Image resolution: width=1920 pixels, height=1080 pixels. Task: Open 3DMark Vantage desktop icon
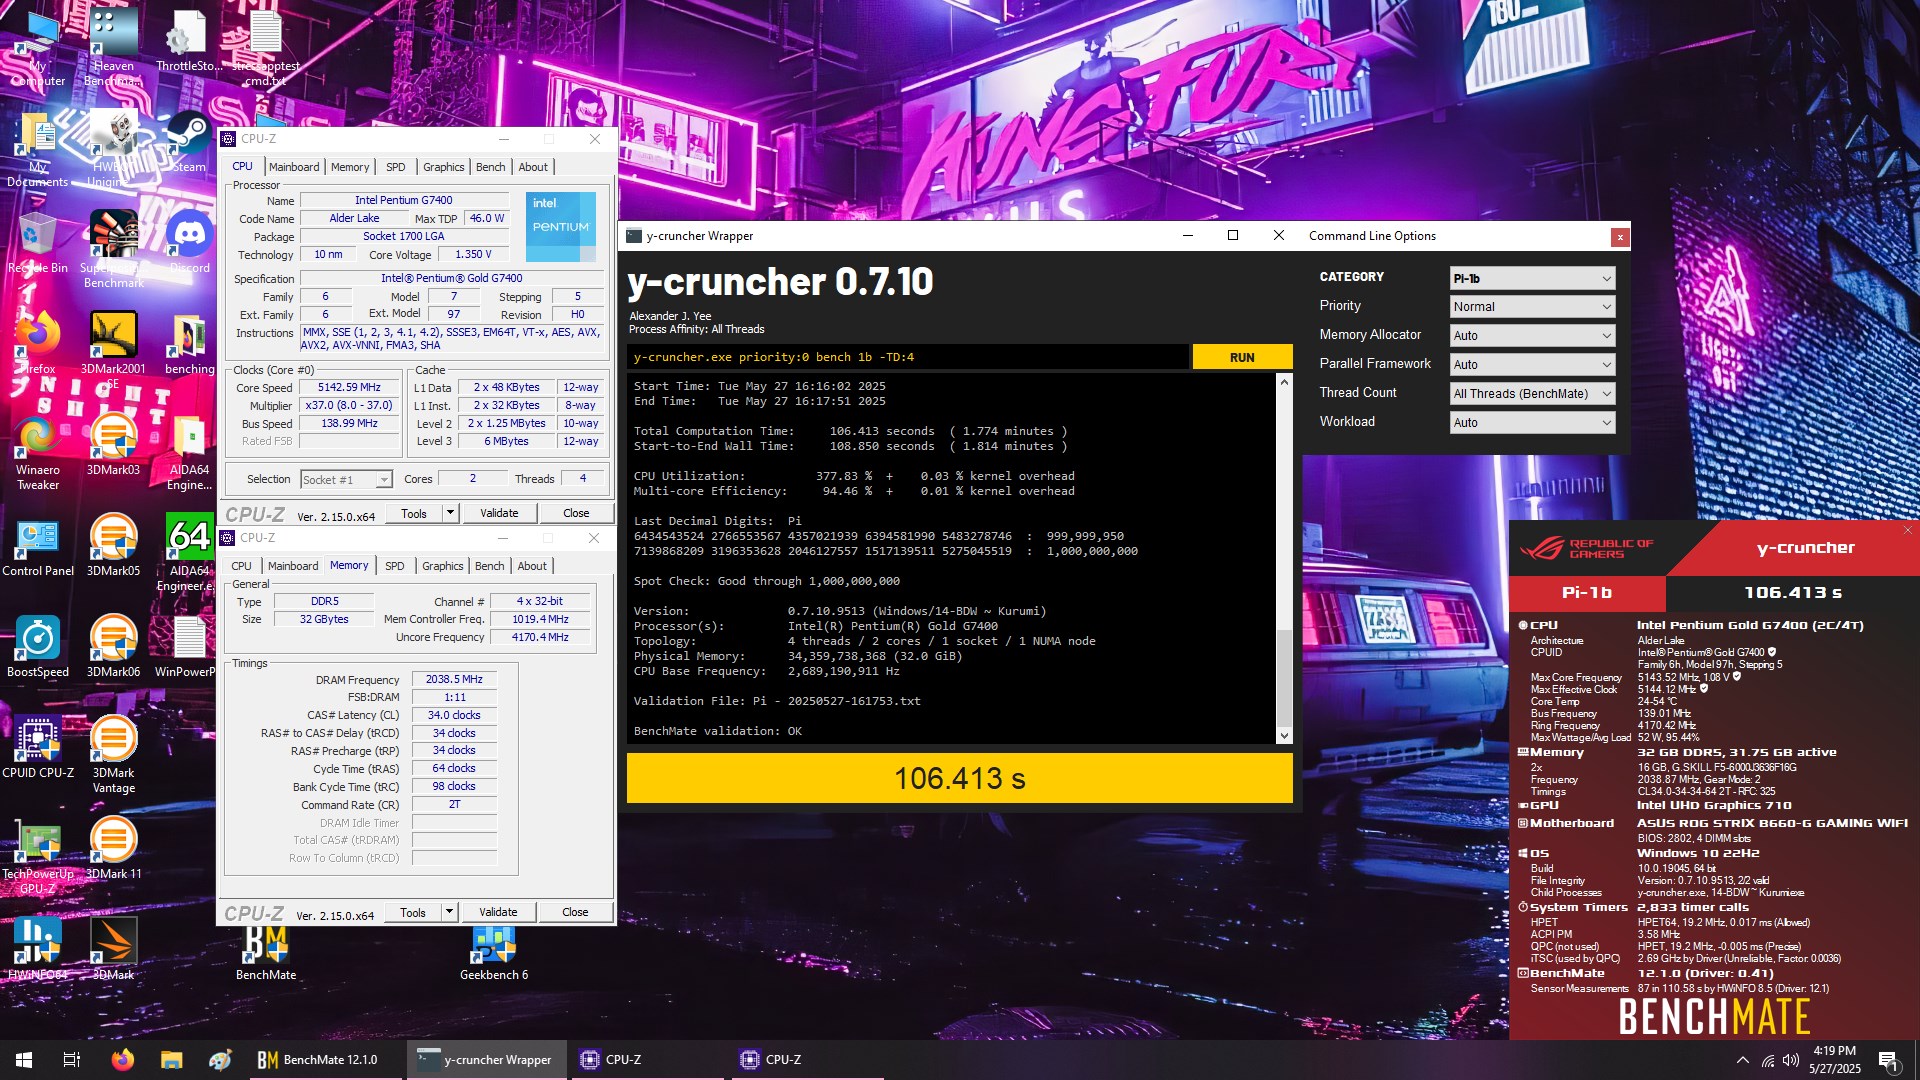pyautogui.click(x=113, y=755)
